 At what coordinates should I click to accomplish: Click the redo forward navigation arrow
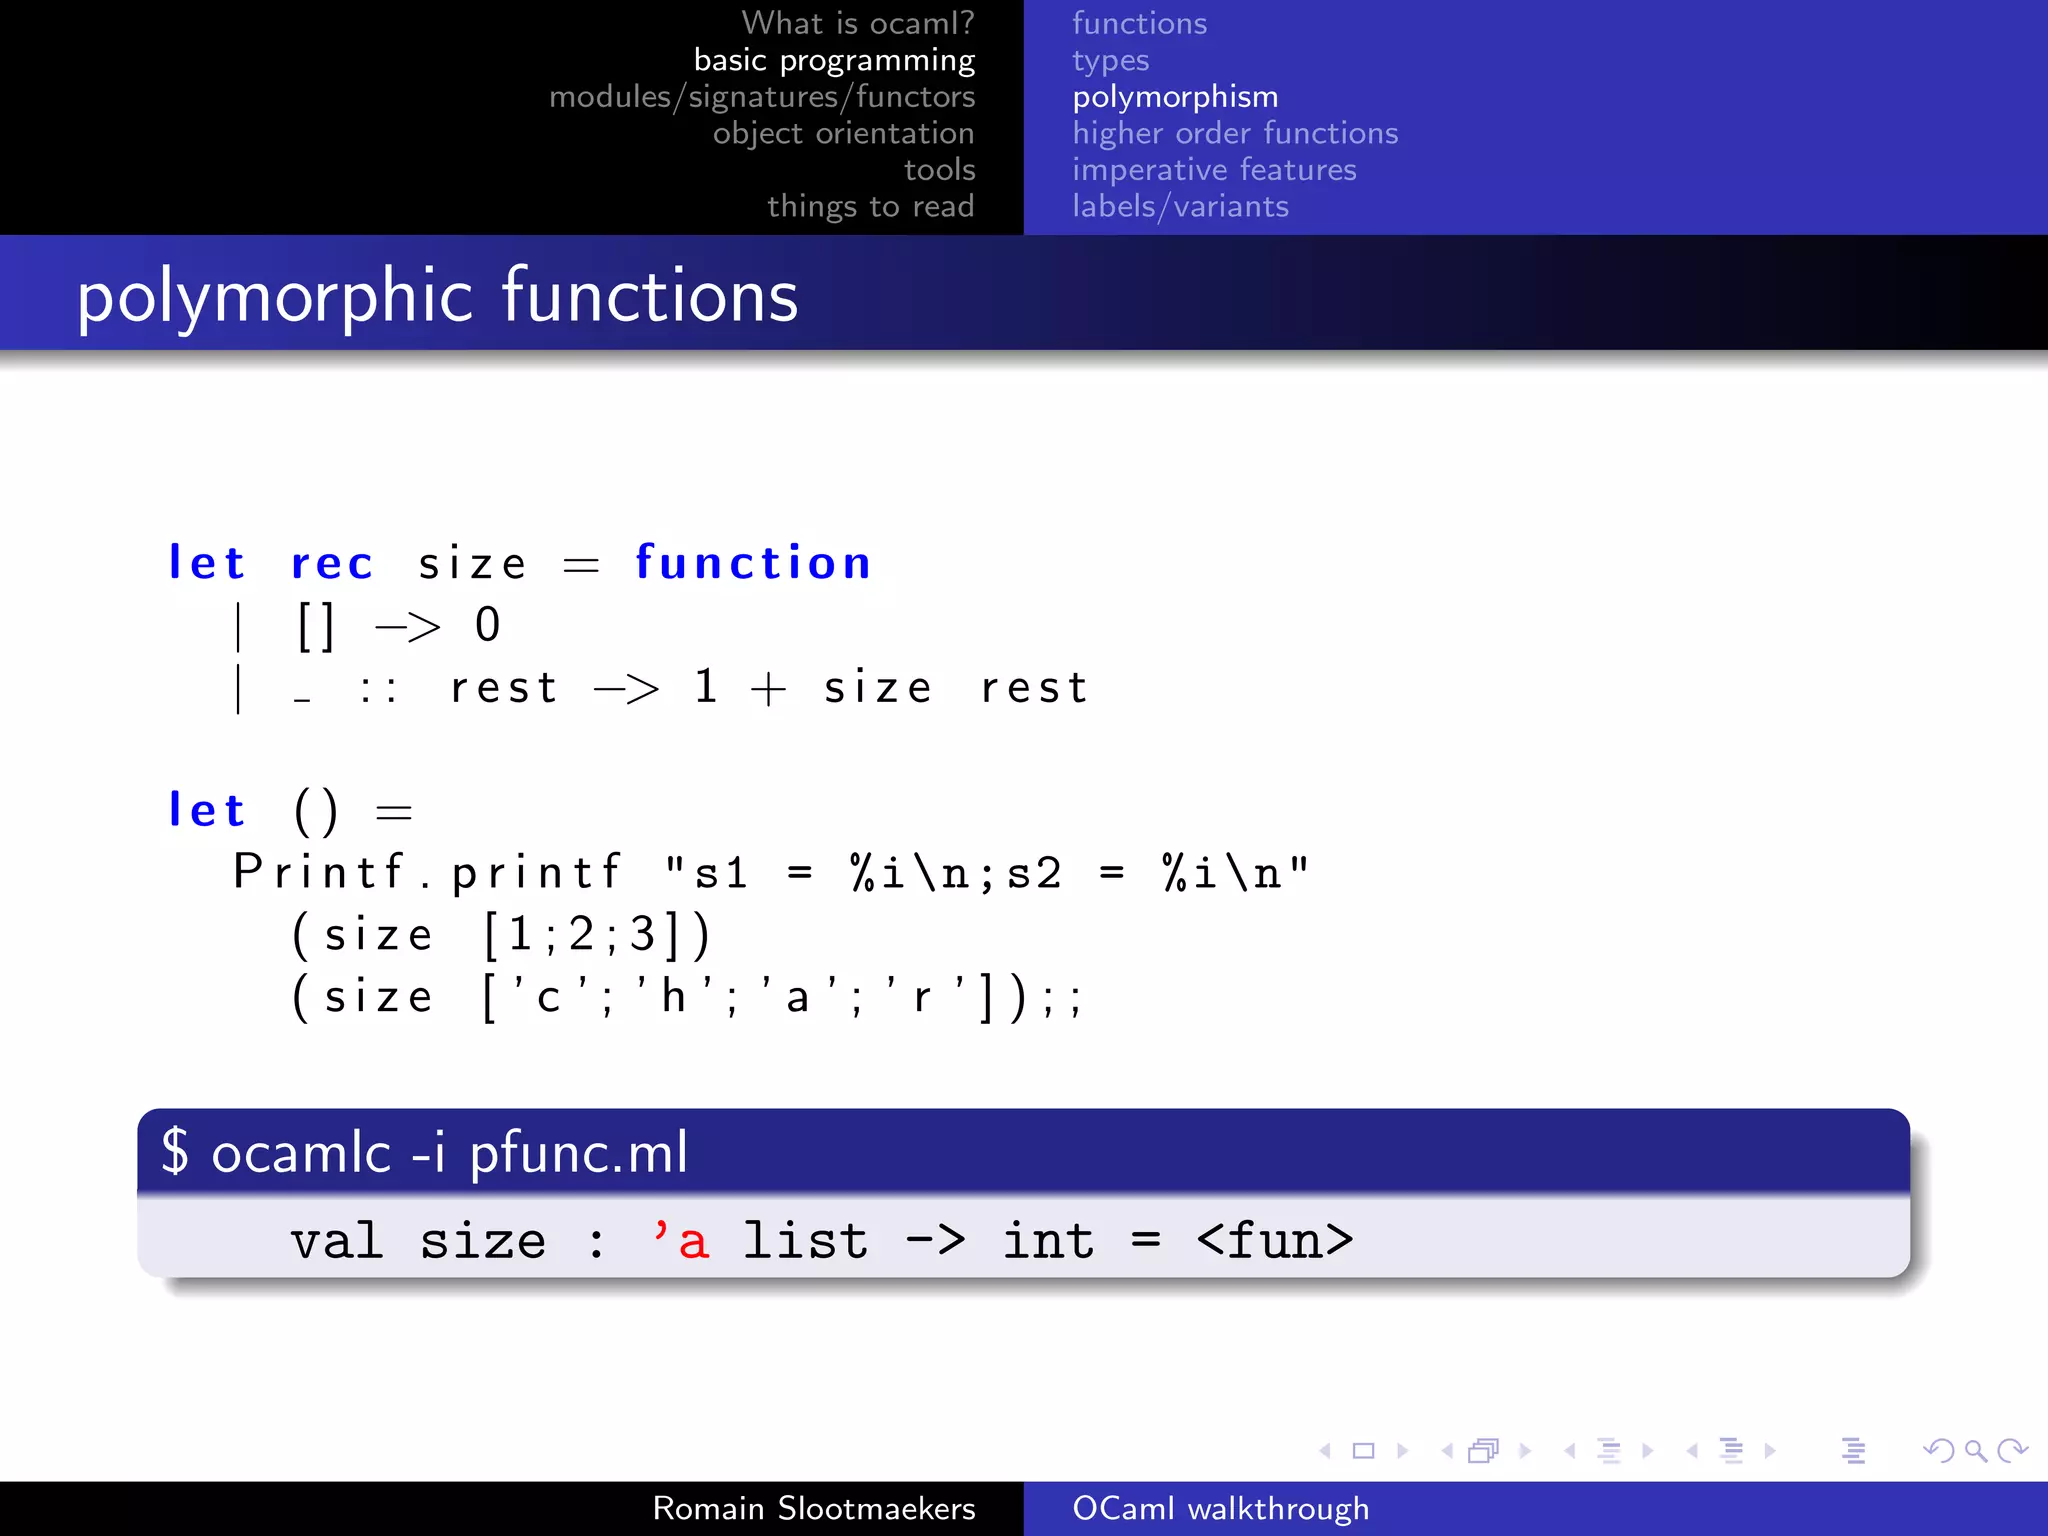pos(2012,1451)
